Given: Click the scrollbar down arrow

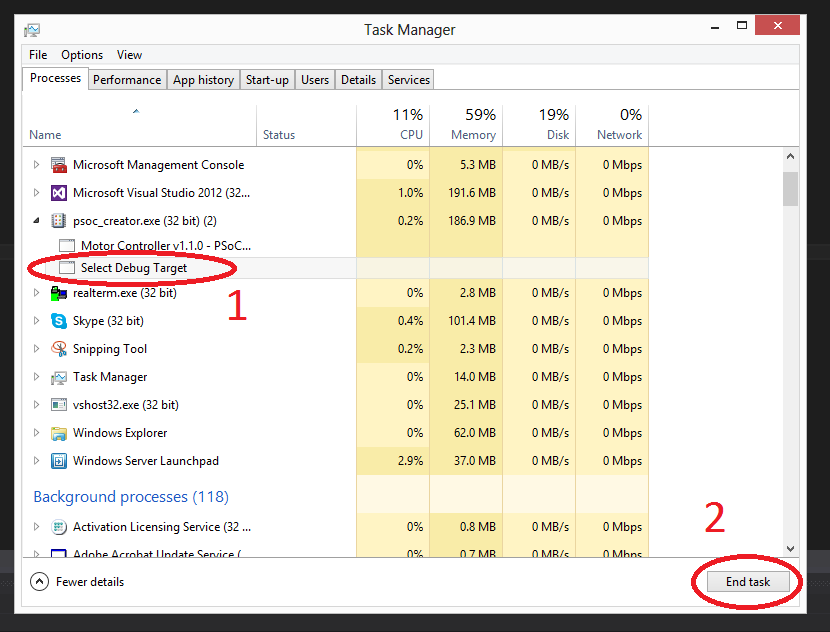Looking at the screenshot, I should coord(790,548).
